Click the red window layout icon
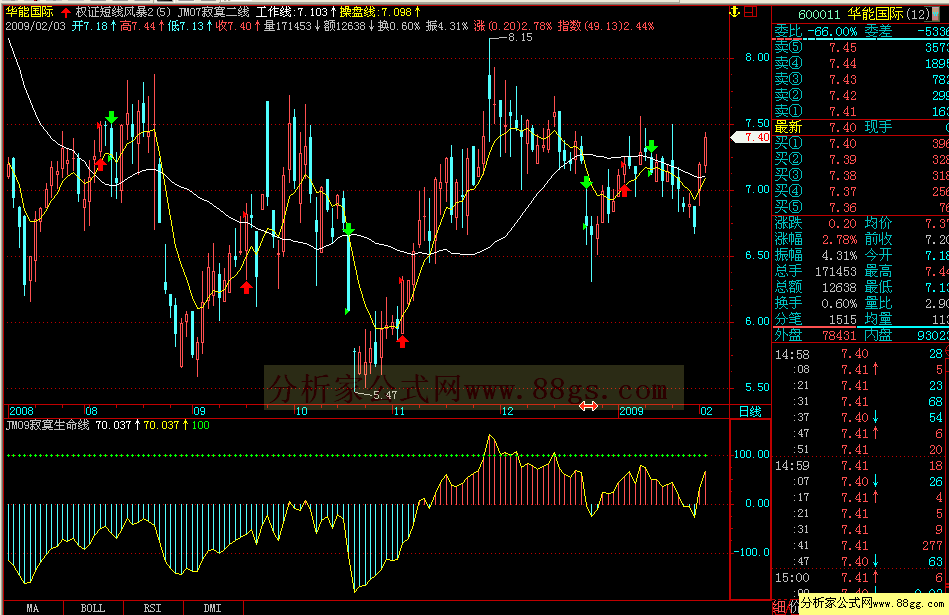This screenshot has height=615, width=949. [750, 12]
